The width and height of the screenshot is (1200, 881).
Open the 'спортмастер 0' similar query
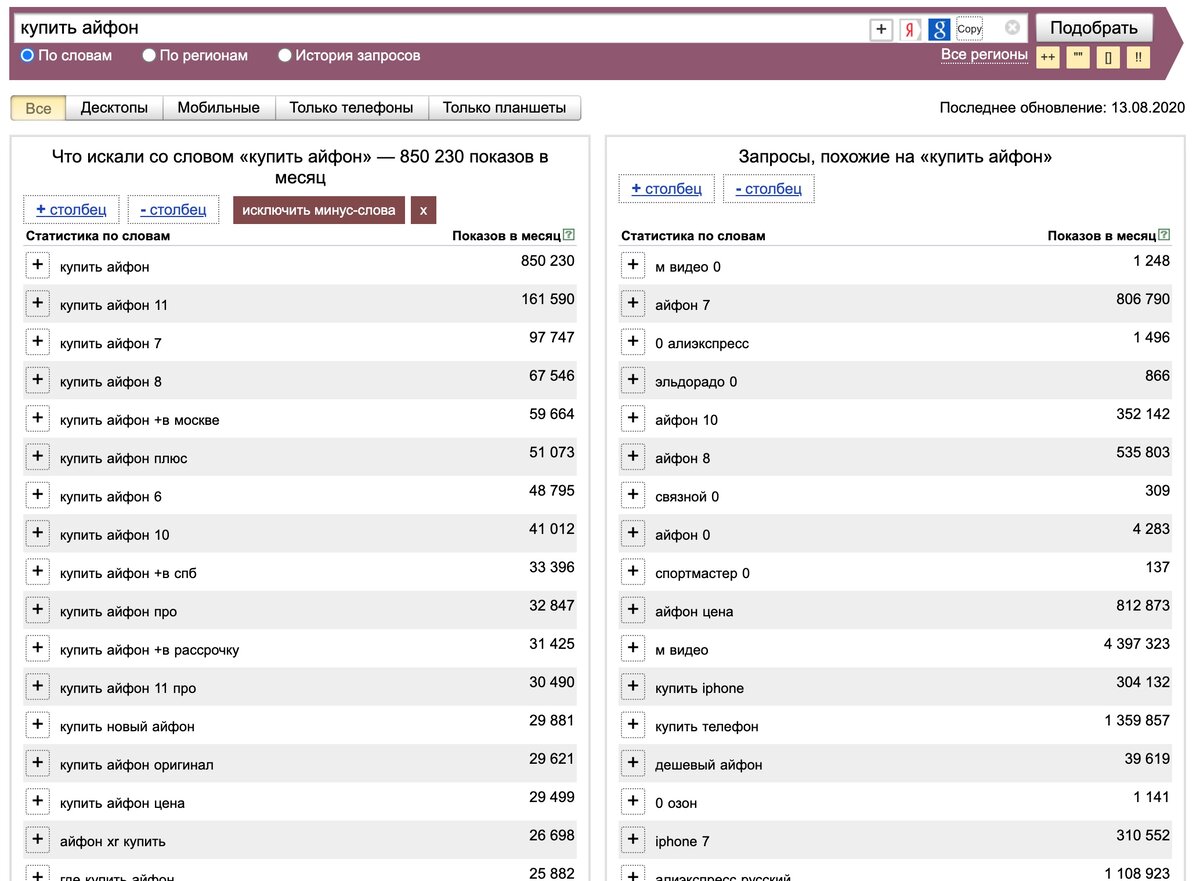pyautogui.click(x=702, y=573)
